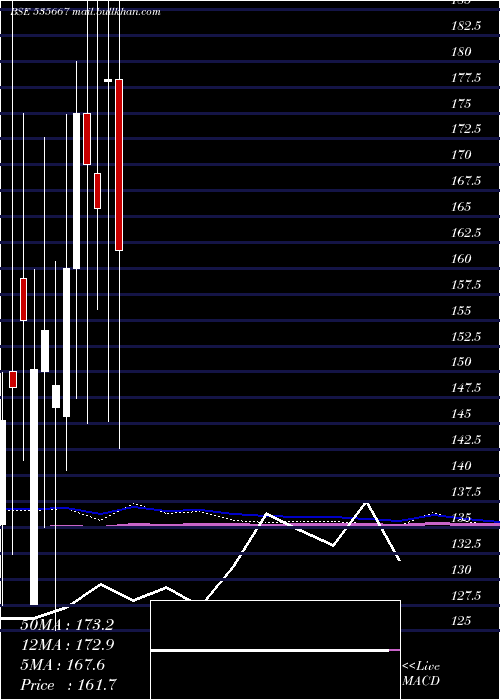The image size is (500, 700).
Task: Click the 160 price axis label
Action: (x=461, y=258)
